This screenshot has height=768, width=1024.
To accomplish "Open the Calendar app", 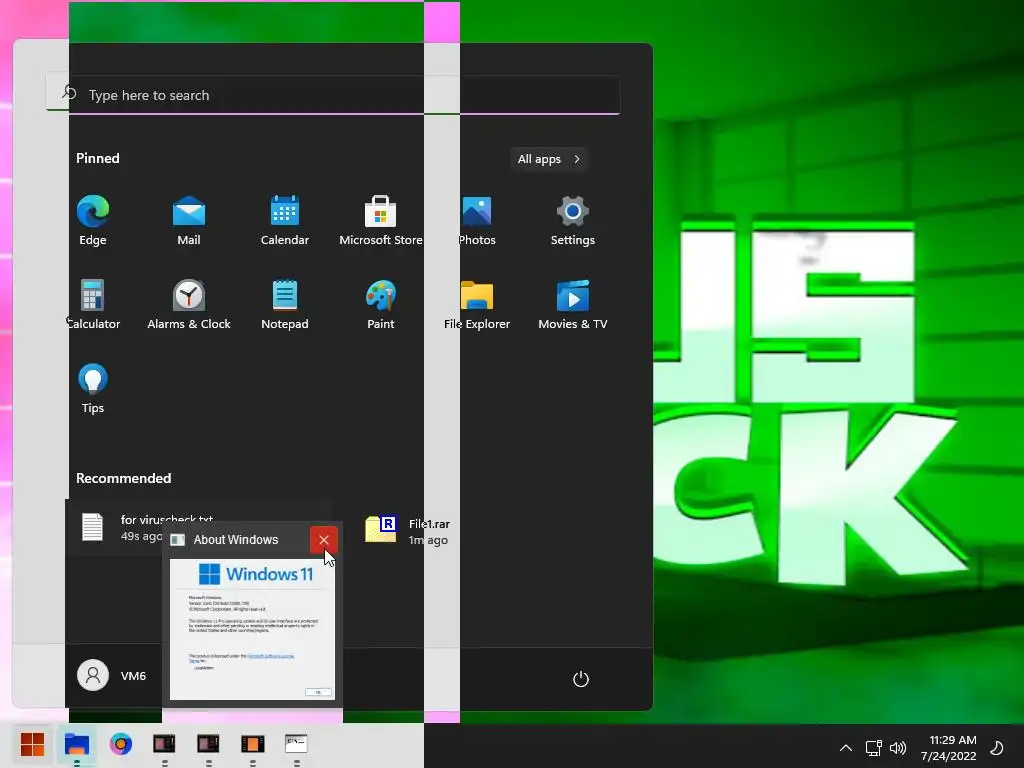I will tap(285, 221).
